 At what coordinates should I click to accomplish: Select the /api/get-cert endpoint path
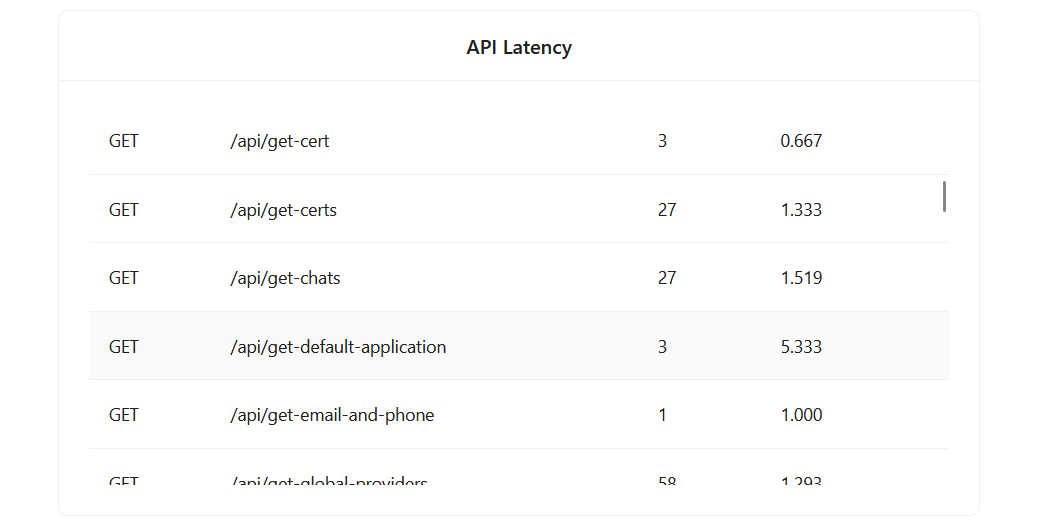coord(279,141)
